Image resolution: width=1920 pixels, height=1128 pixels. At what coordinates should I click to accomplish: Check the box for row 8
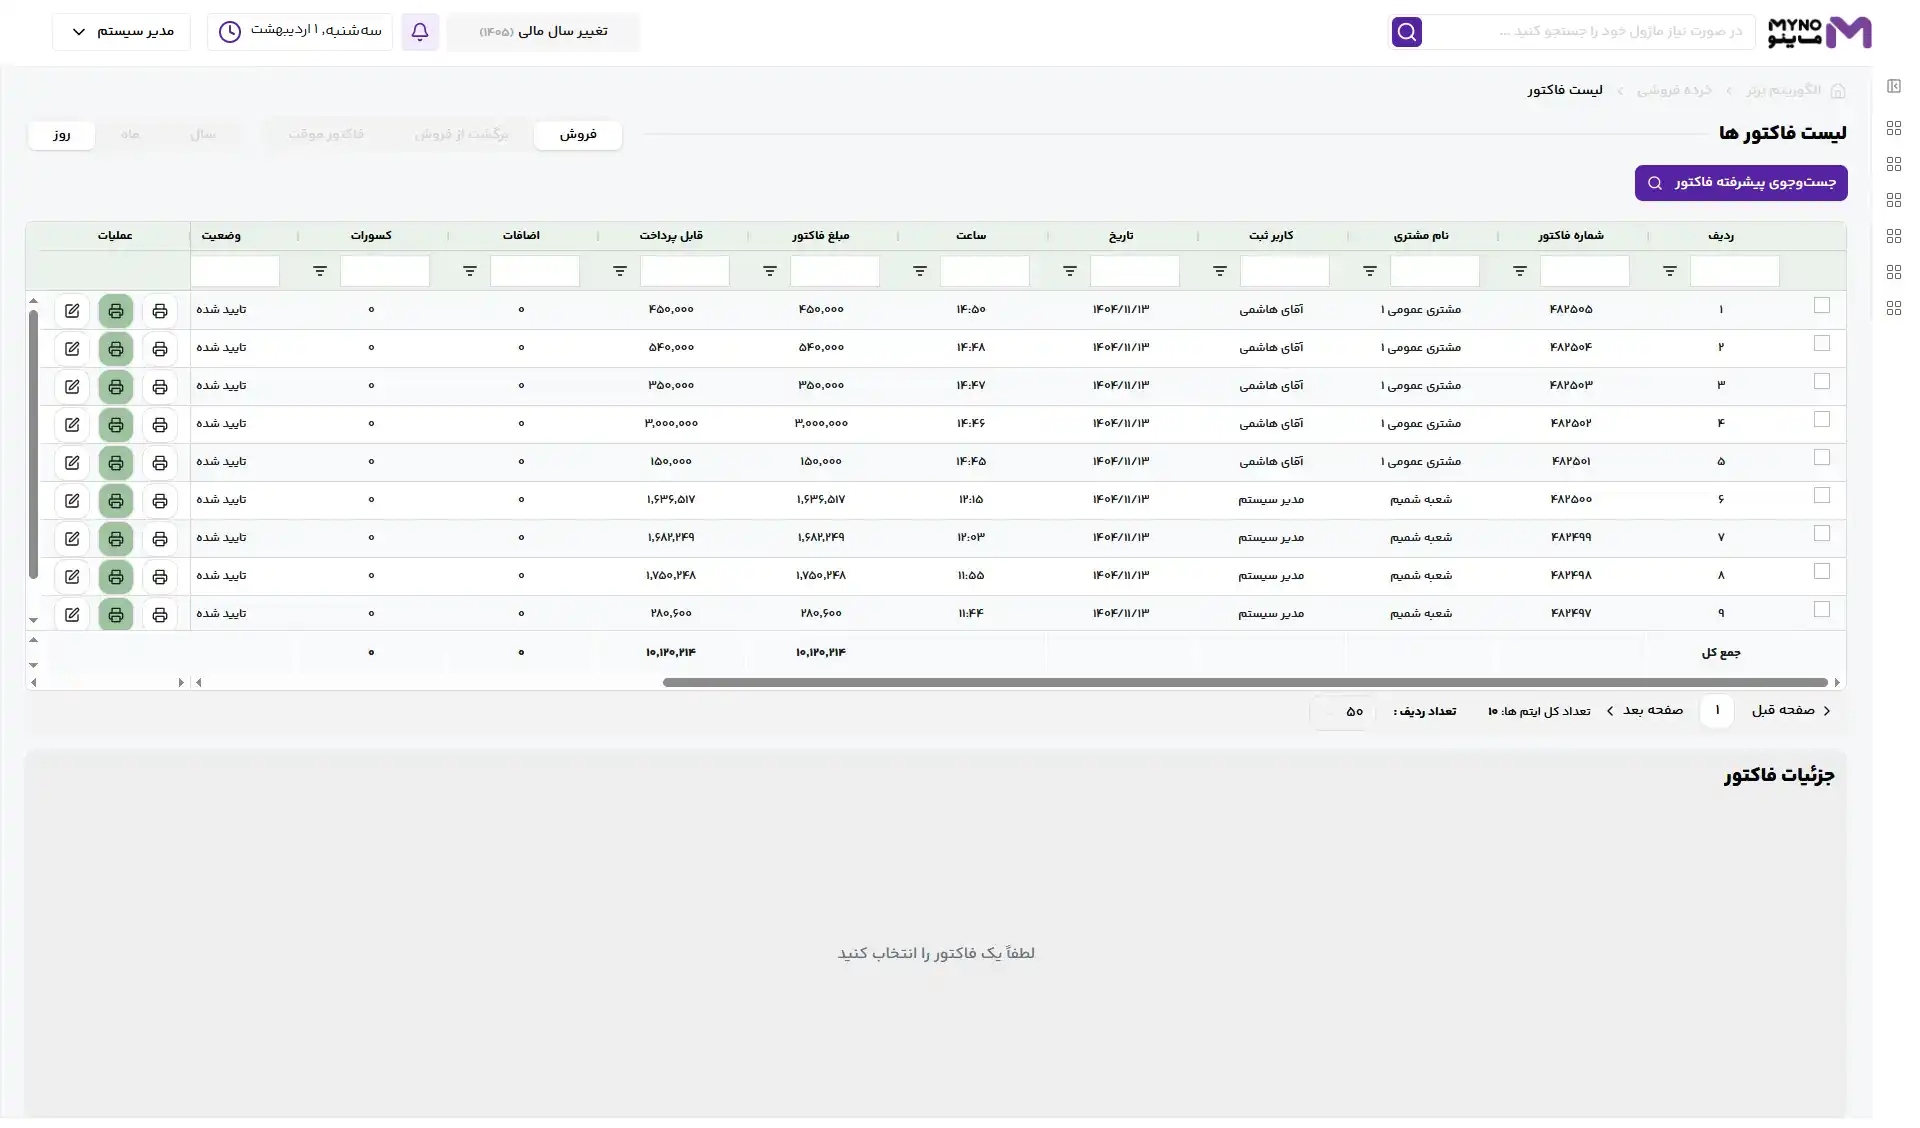pos(1822,571)
